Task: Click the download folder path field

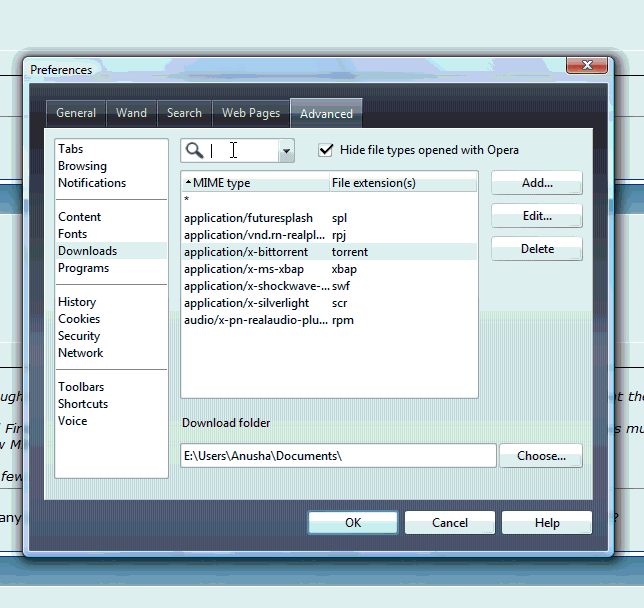Action: (x=338, y=456)
